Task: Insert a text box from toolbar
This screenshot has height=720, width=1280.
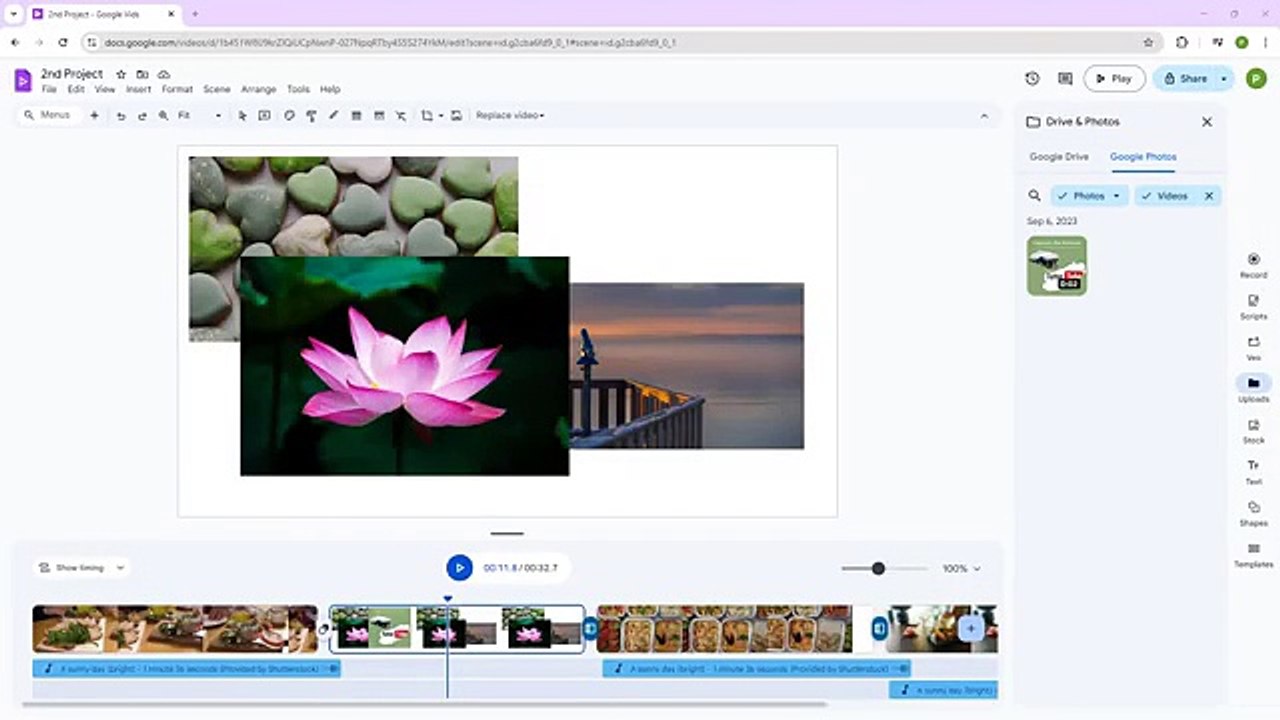Action: [264, 116]
